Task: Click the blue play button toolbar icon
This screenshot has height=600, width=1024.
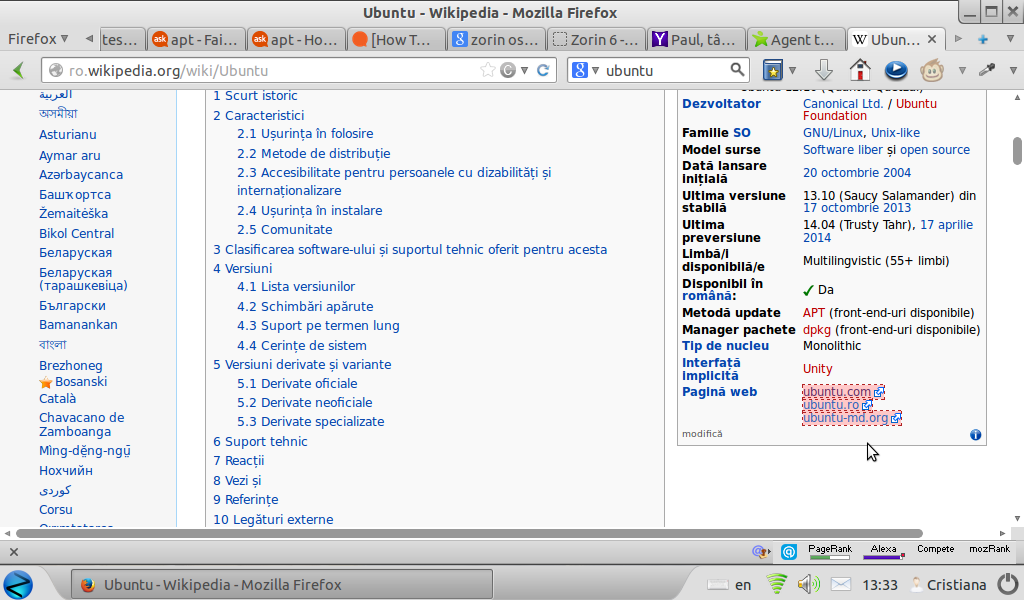Action: 896,70
